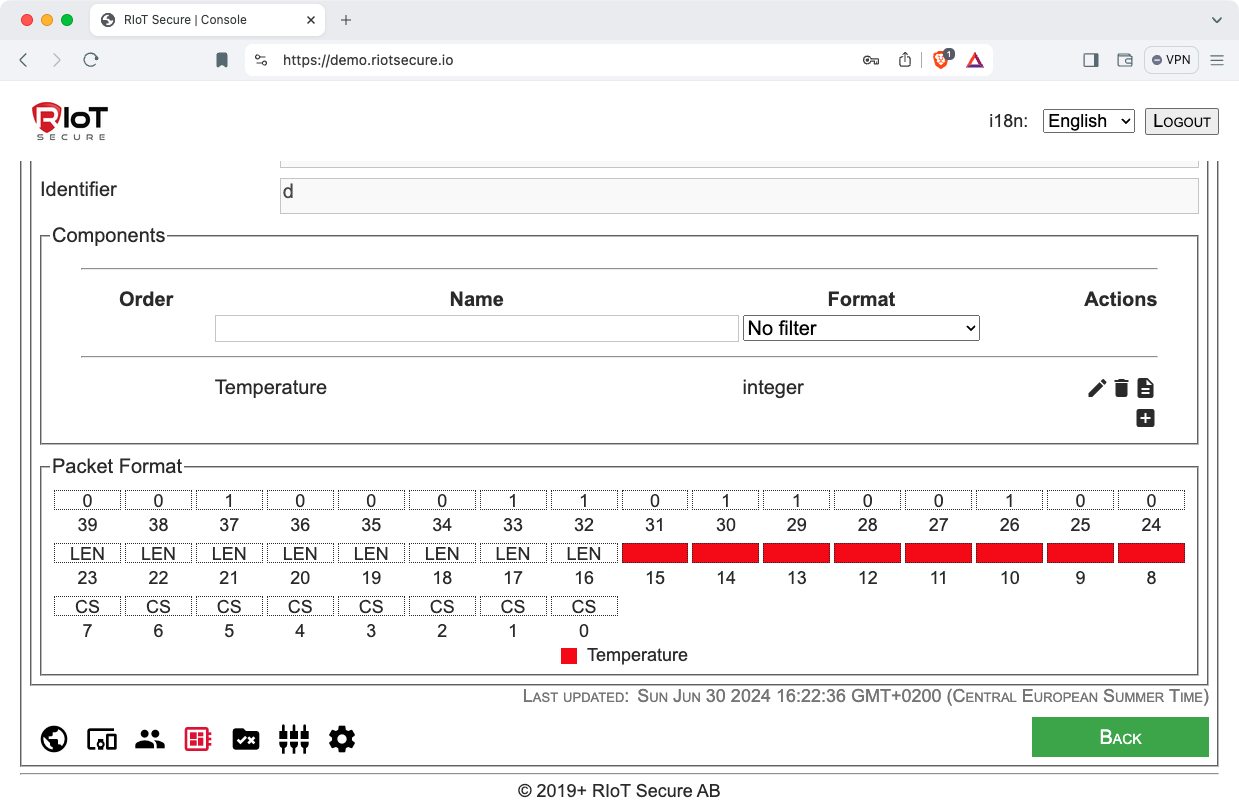
Task: Edit the Temperature component with the pencil icon
Action: coord(1097,388)
